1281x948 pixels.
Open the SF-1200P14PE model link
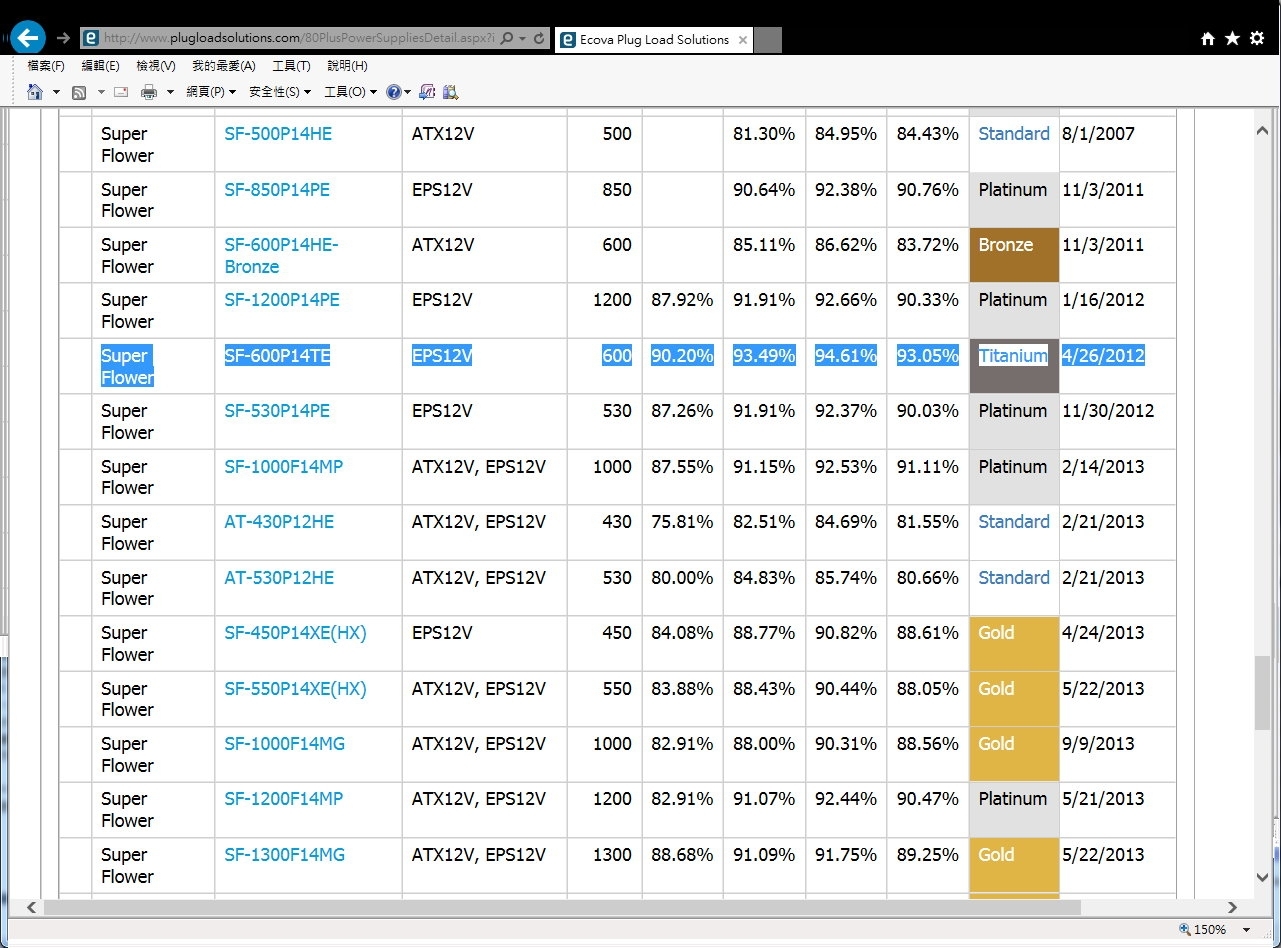coord(282,300)
